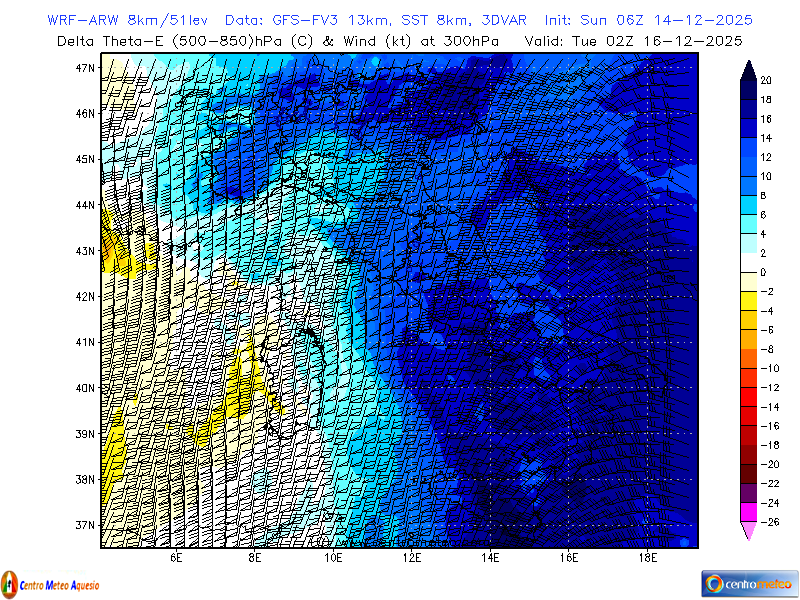Screen dimensions: 800x600
Task: Click the pink bottom arrow of the color scale
Action: (747, 532)
